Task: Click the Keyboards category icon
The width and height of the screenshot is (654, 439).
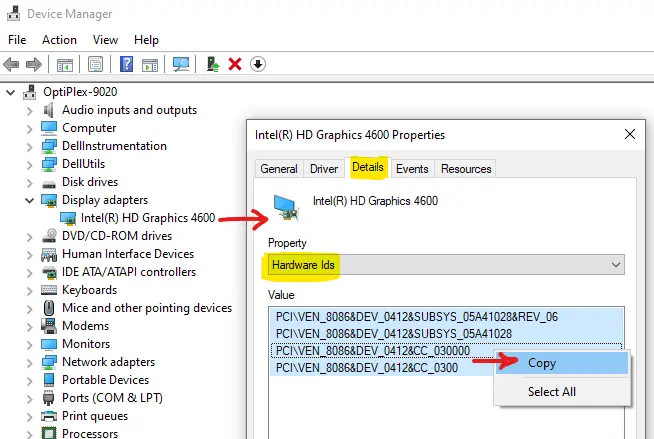Action: click(49, 290)
